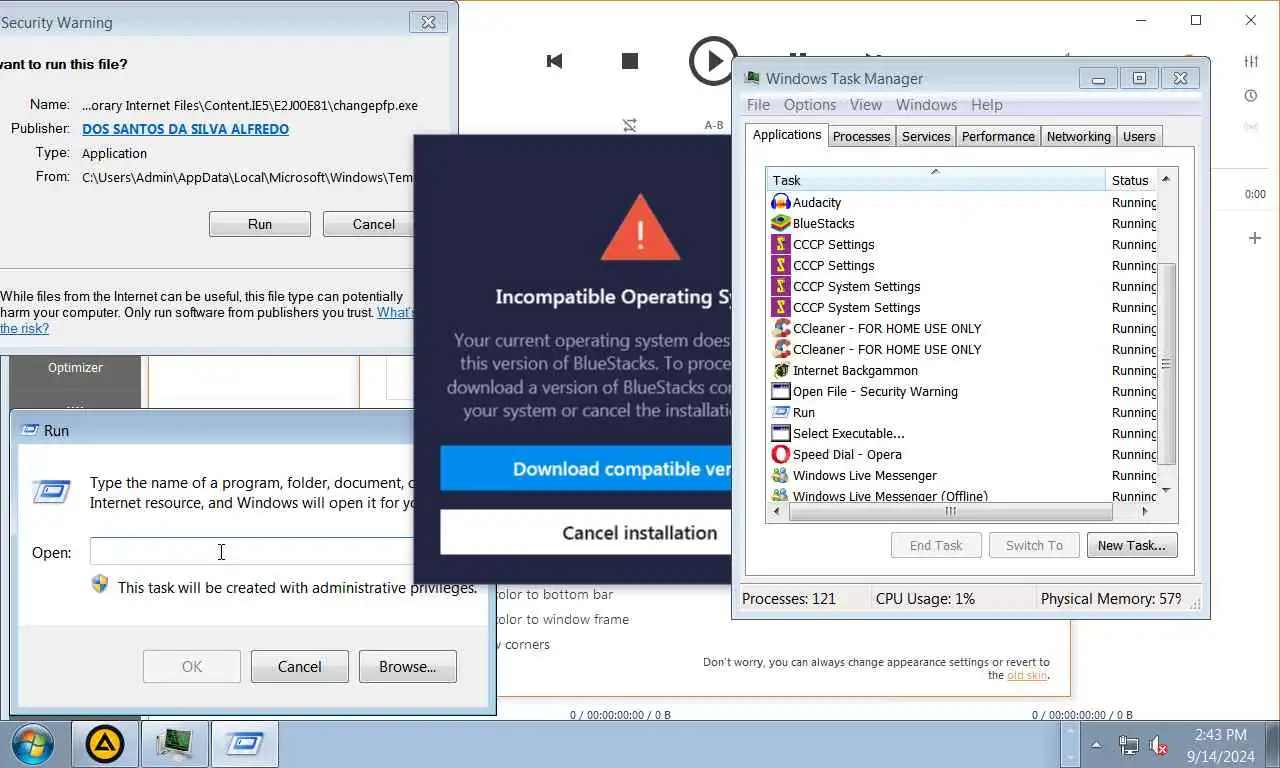Click the Windows Live Messenger task icon

tap(781, 475)
